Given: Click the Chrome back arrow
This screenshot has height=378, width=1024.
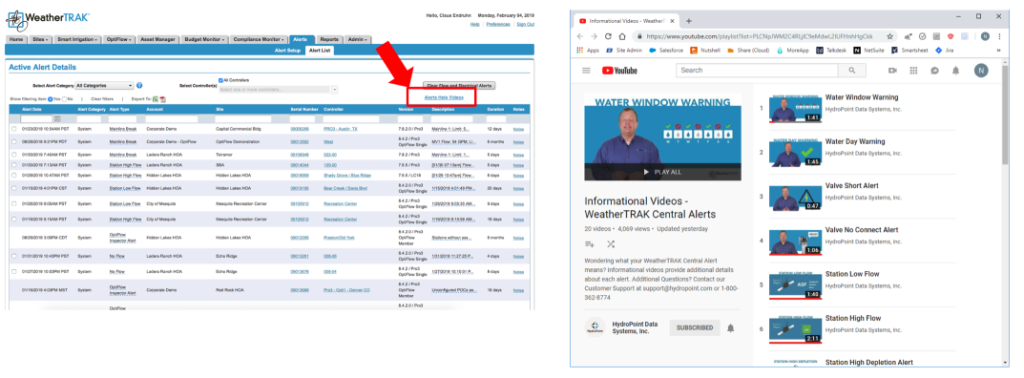Looking at the screenshot, I should (581, 37).
